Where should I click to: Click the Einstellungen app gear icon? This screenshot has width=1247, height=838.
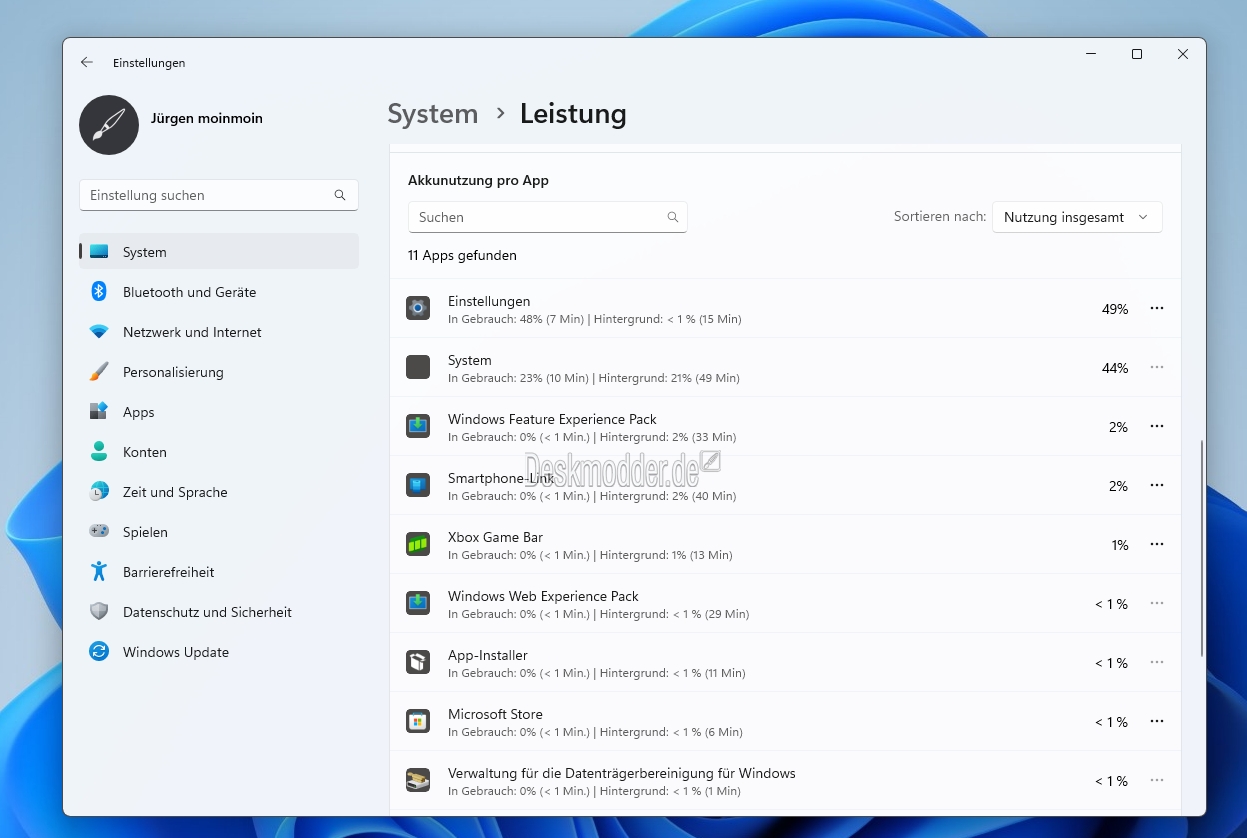[x=418, y=308]
